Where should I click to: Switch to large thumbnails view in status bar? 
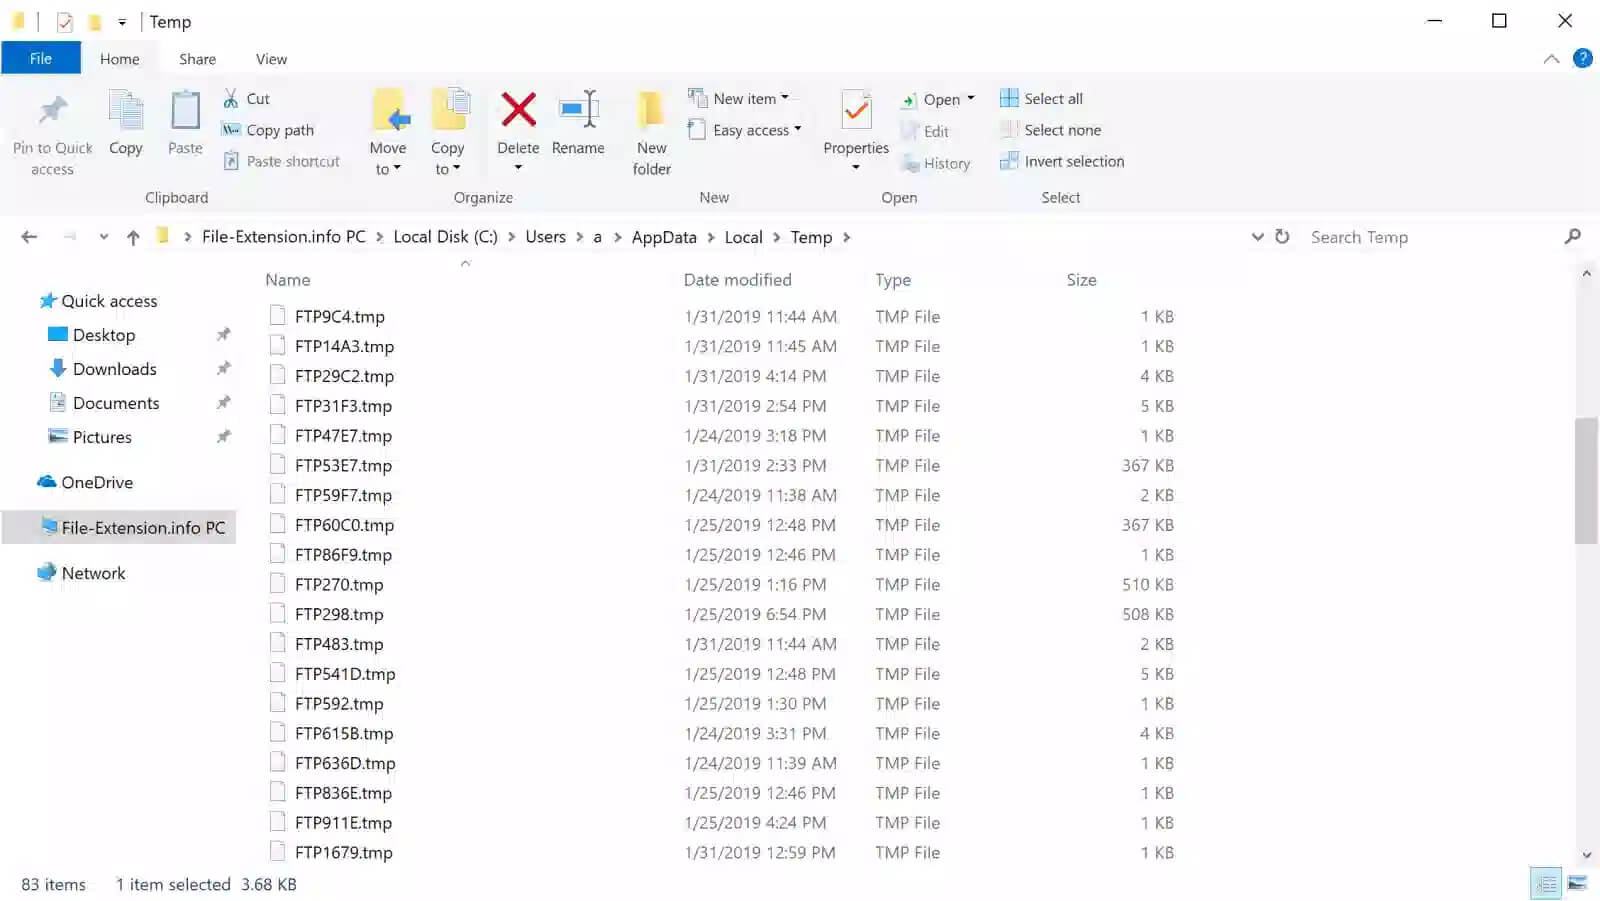pyautogui.click(x=1578, y=884)
